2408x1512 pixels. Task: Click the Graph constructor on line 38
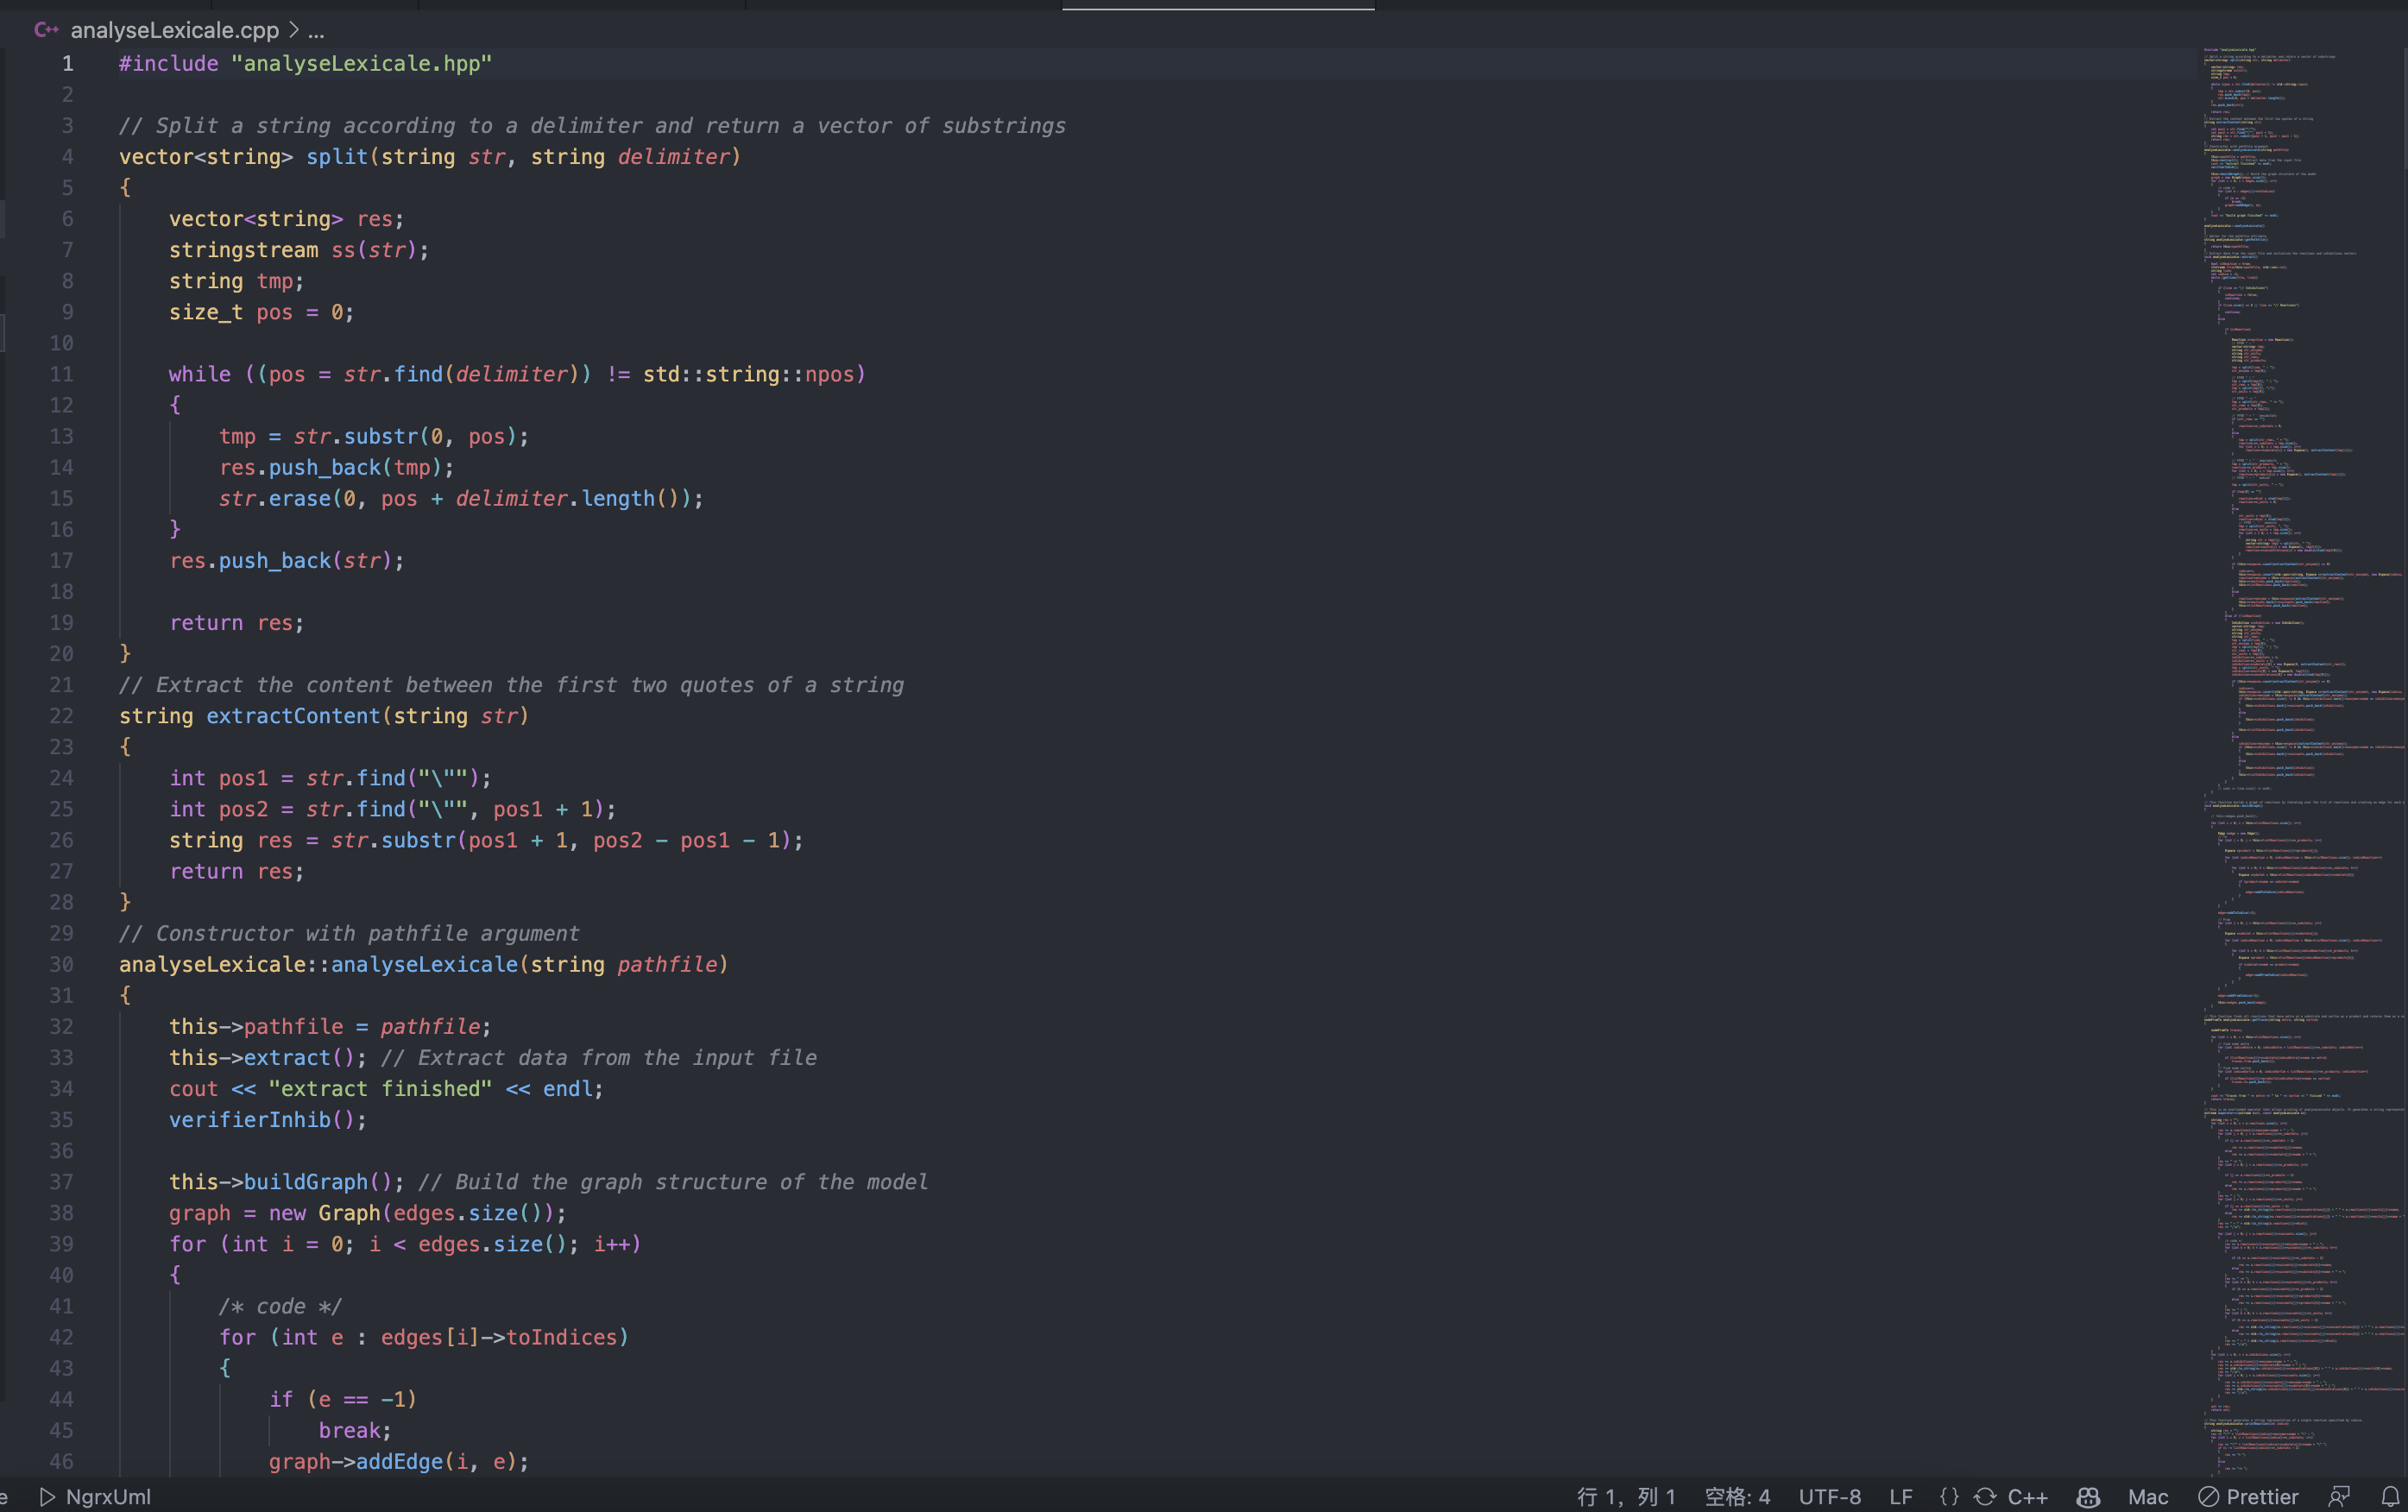(349, 1213)
